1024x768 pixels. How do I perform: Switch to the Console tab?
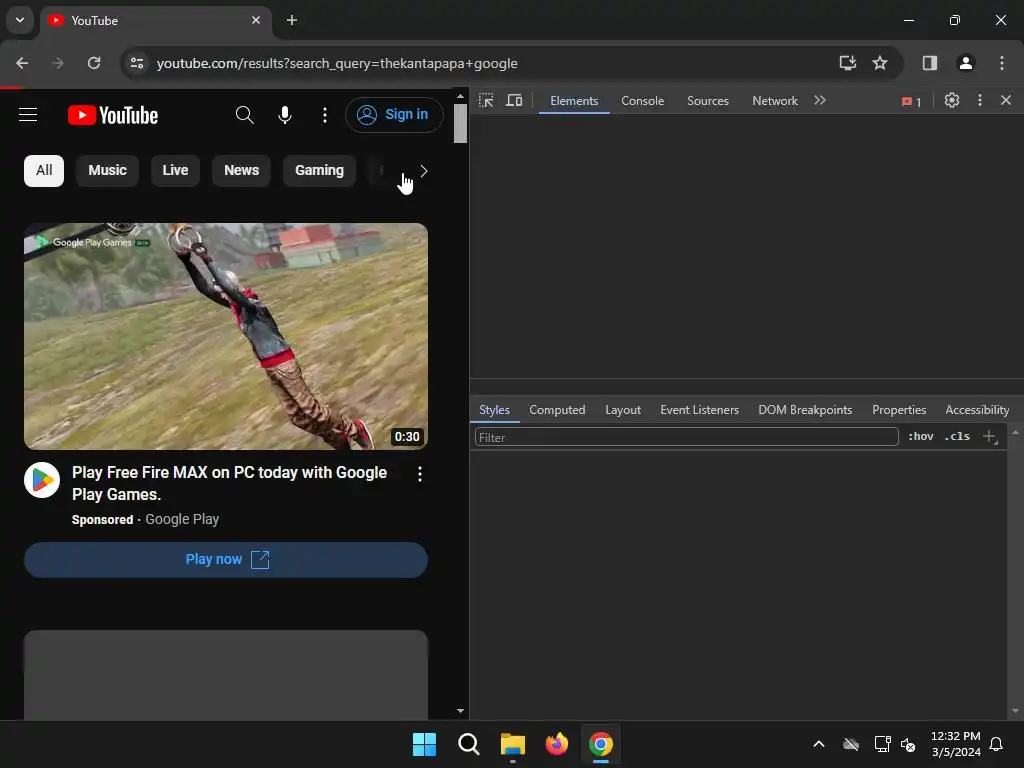(x=643, y=101)
